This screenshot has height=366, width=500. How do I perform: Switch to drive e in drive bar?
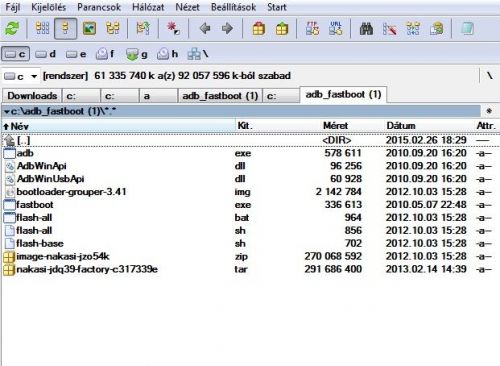tap(76, 54)
